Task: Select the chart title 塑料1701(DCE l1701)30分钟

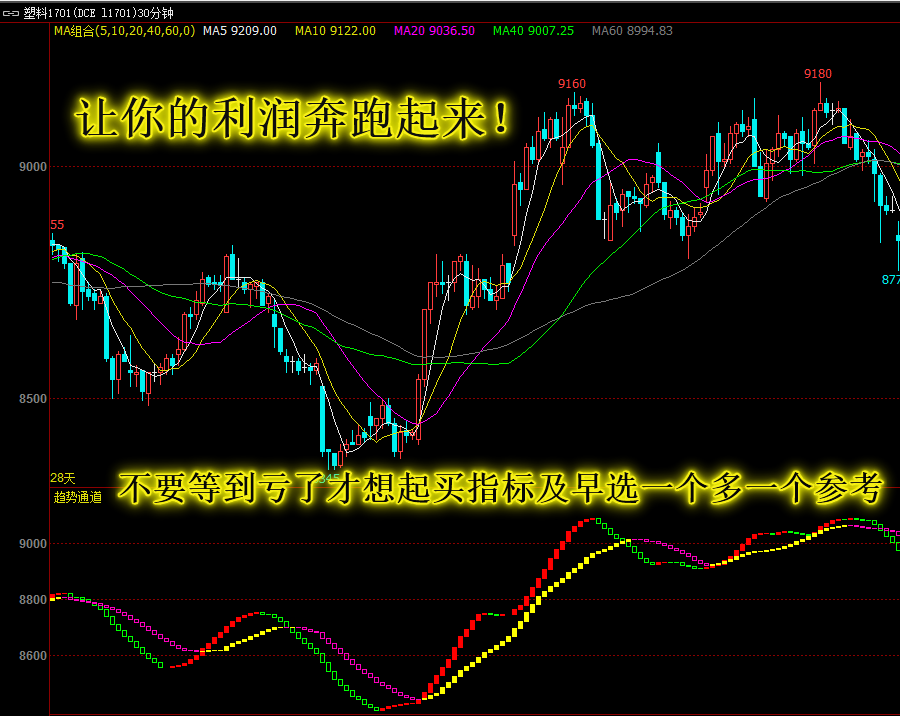Action: click(x=98, y=13)
